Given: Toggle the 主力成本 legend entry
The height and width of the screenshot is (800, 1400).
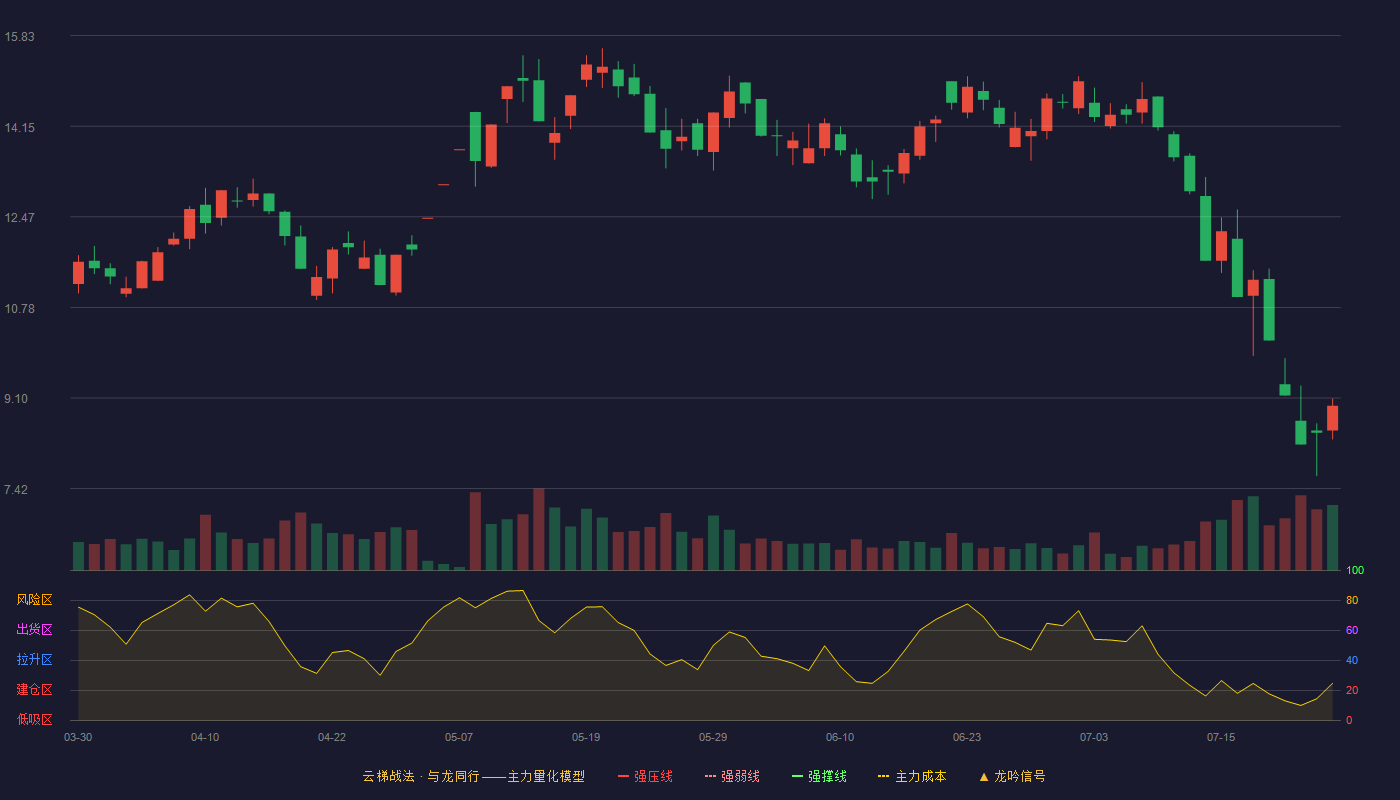Looking at the screenshot, I should (x=912, y=776).
